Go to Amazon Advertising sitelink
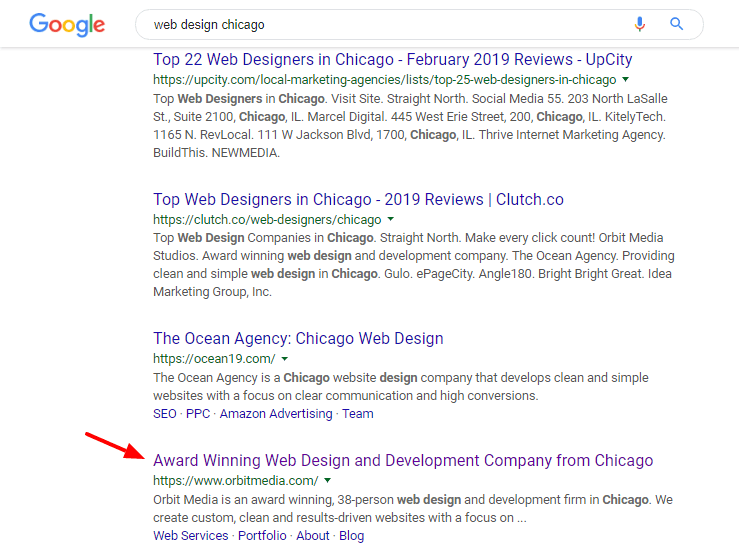Image resolution: width=739 pixels, height=560 pixels. coord(276,413)
